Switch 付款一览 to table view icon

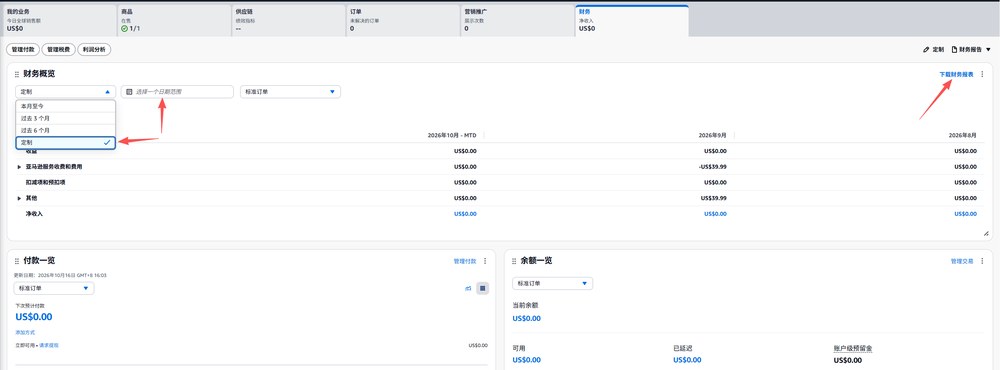click(x=483, y=288)
